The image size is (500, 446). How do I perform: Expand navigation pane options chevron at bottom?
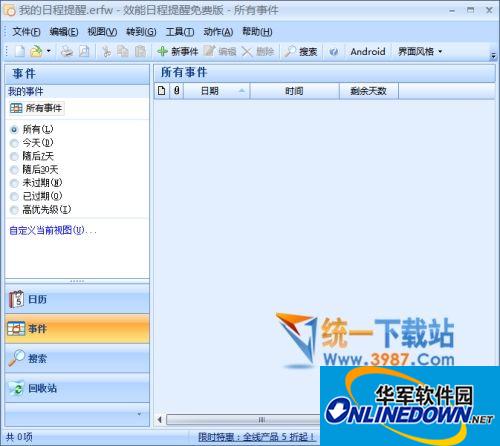[139, 414]
